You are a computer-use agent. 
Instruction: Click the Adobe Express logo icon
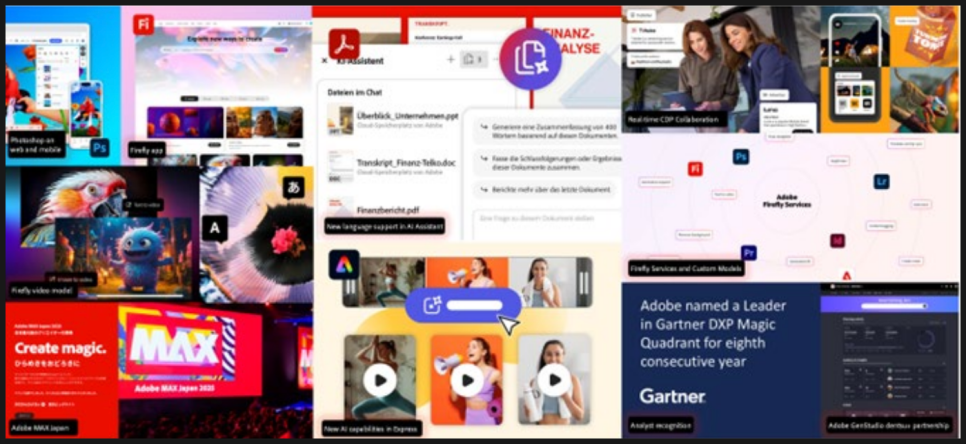click(x=344, y=265)
